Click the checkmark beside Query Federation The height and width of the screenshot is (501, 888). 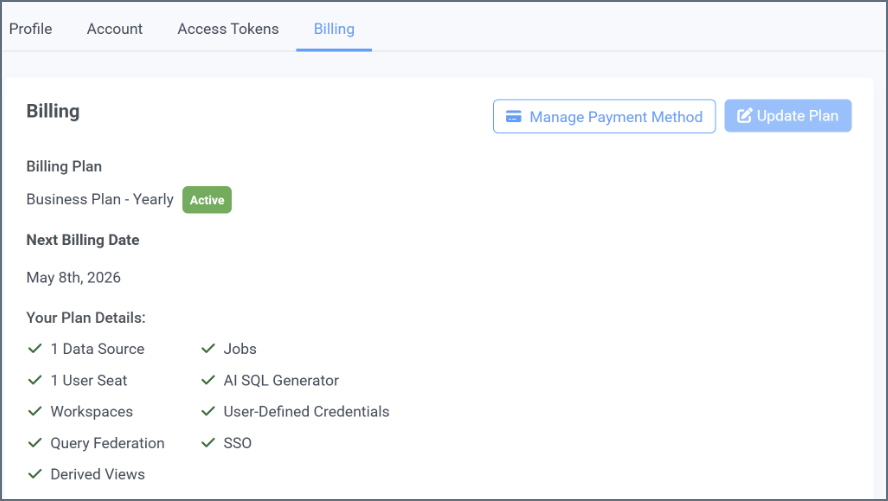click(x=35, y=443)
